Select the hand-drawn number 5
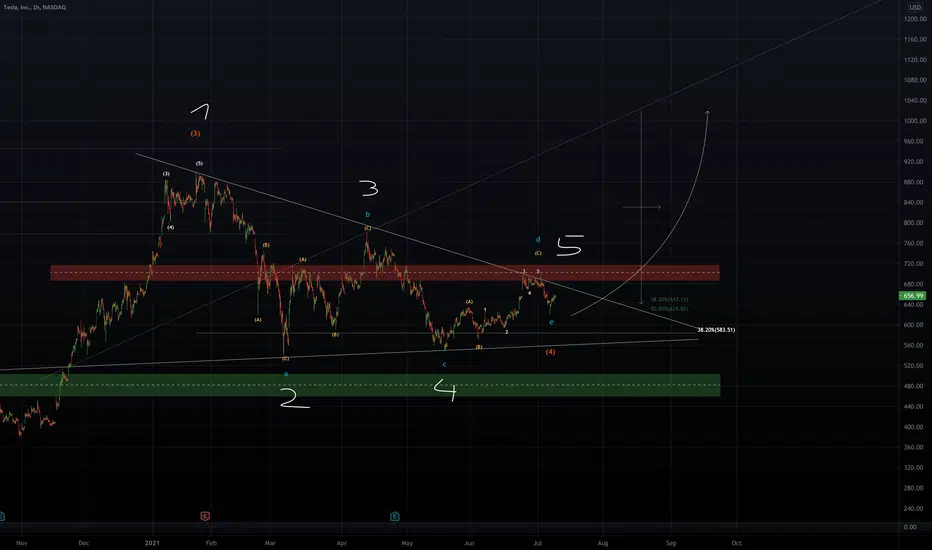This screenshot has height=550, width=932. pos(569,245)
